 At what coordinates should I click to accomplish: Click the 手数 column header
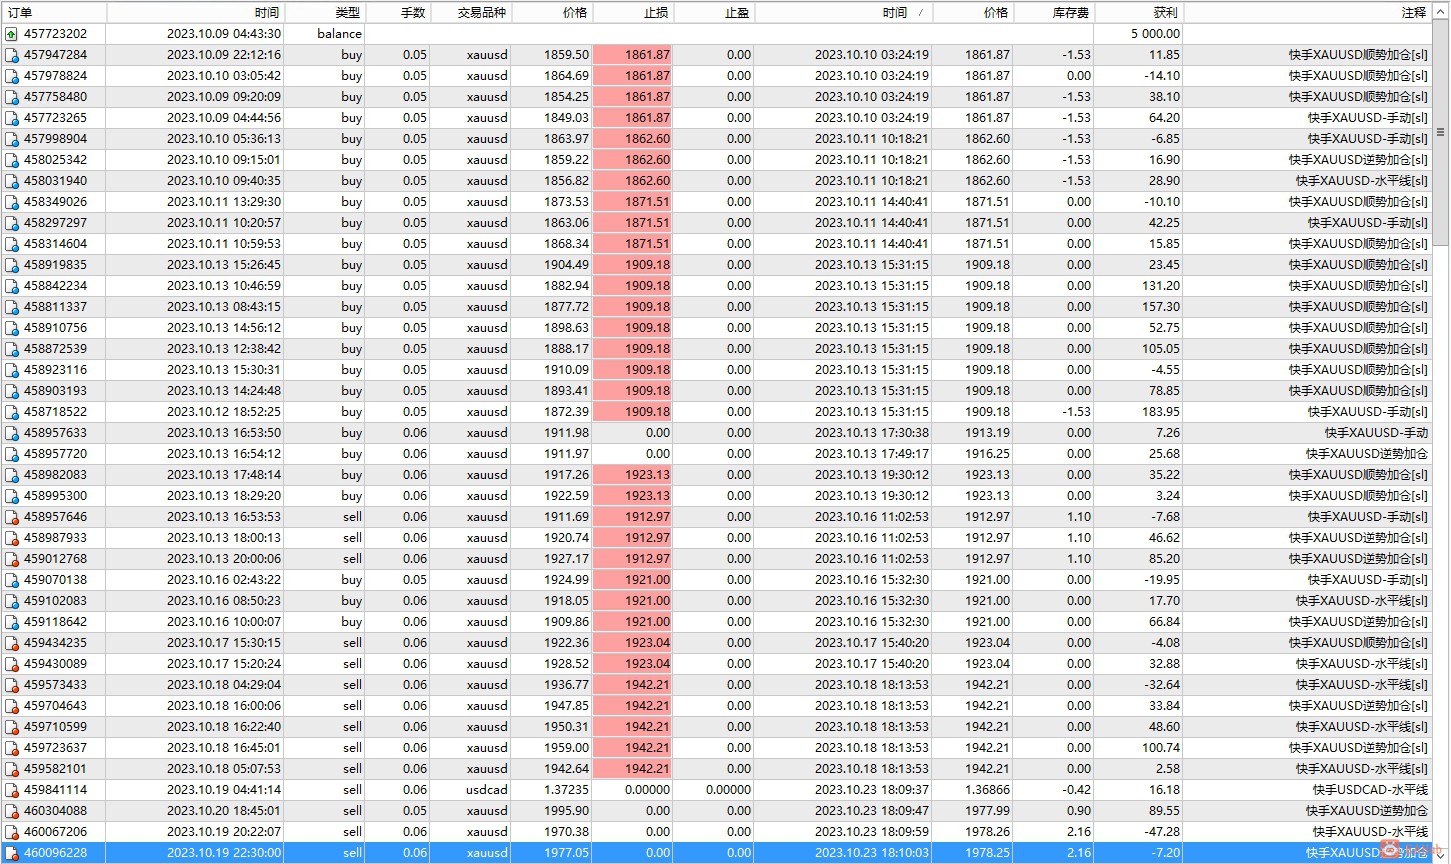click(x=398, y=12)
